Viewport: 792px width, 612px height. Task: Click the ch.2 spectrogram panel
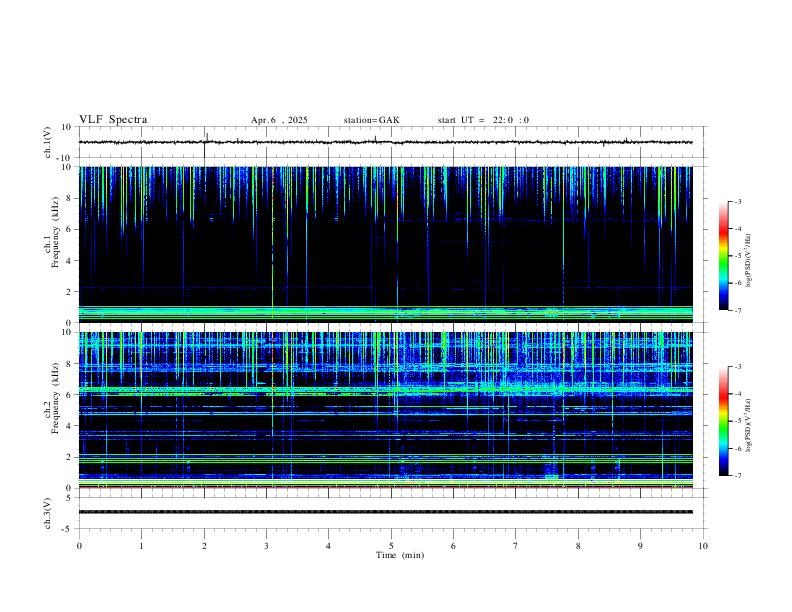385,410
